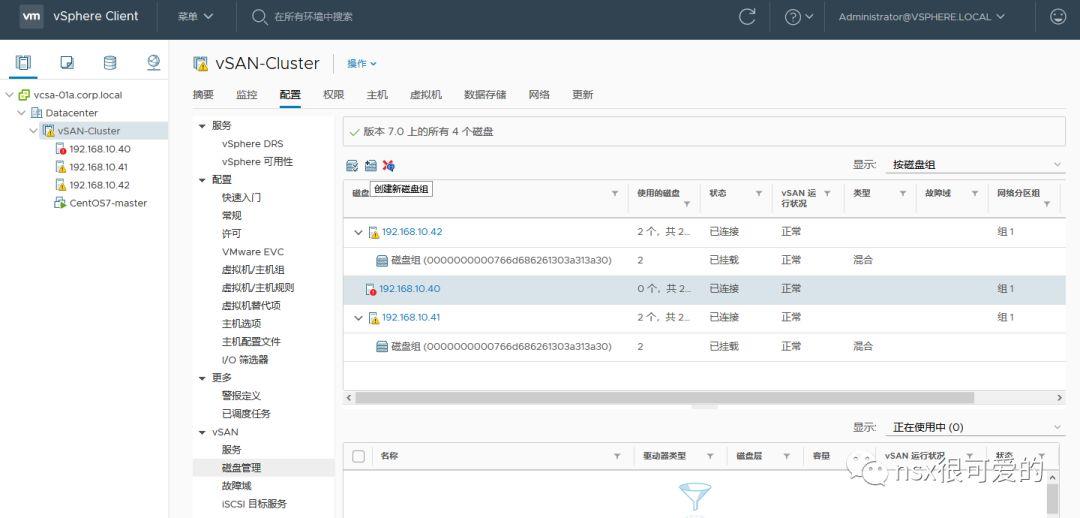Collapse the vSAN-Cluster tree node
The width and height of the screenshot is (1080, 518).
point(34,131)
